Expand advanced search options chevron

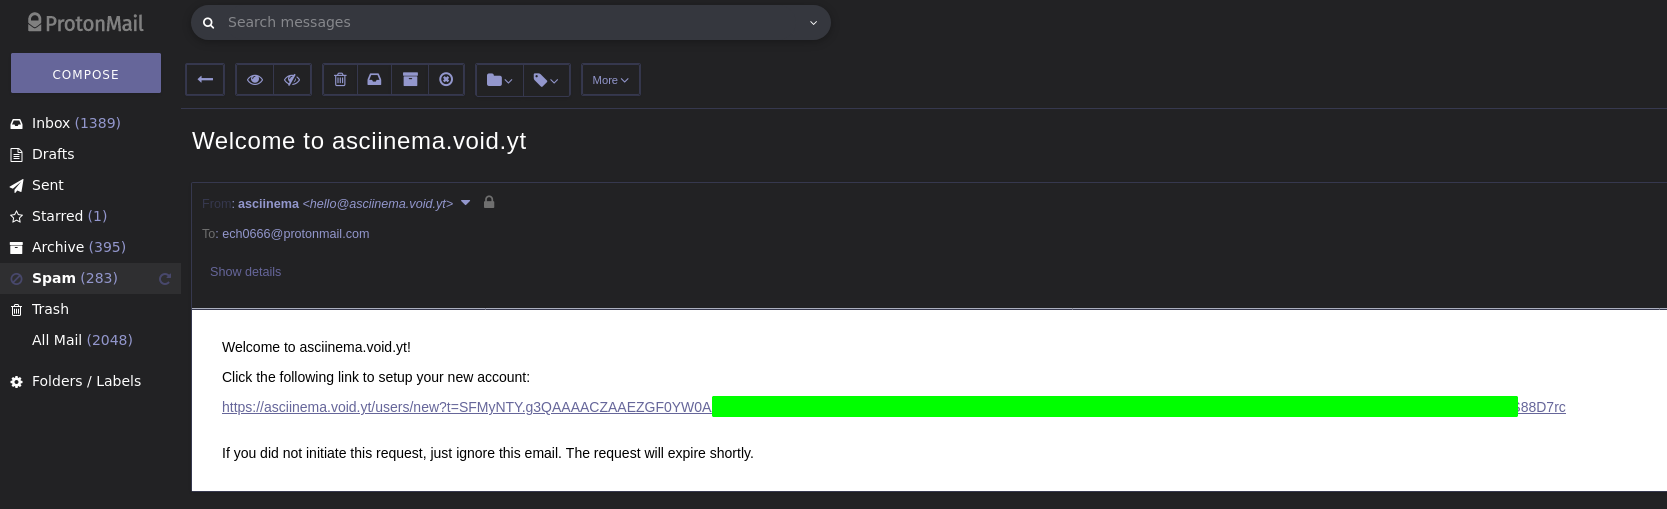click(813, 23)
